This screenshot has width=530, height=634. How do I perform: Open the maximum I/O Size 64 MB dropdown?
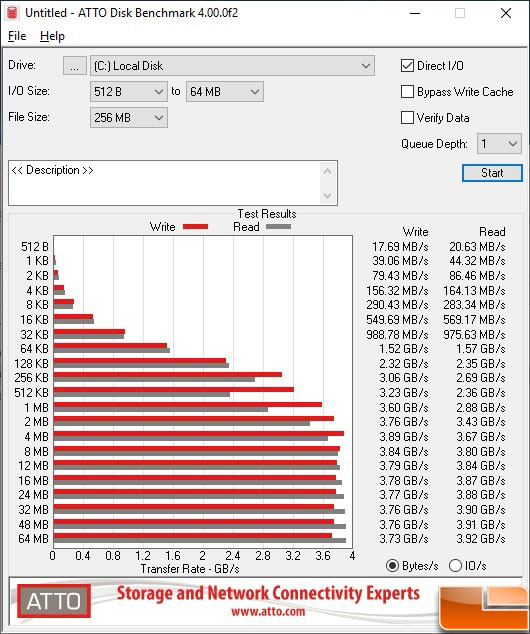(x=224, y=91)
